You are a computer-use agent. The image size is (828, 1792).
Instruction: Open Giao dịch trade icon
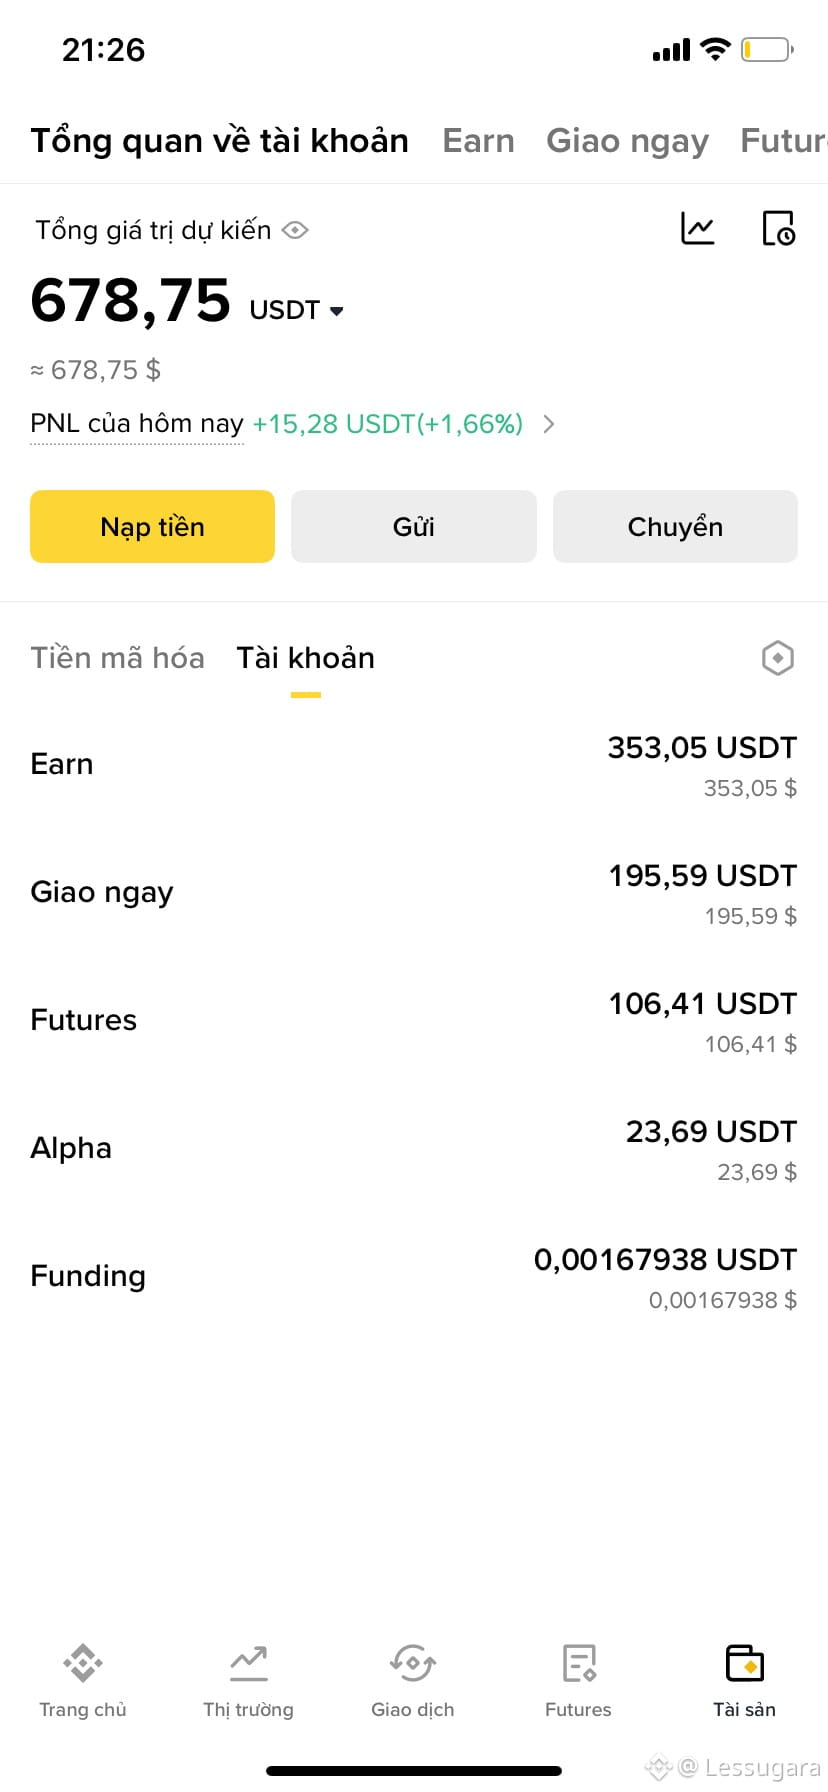(x=413, y=1664)
